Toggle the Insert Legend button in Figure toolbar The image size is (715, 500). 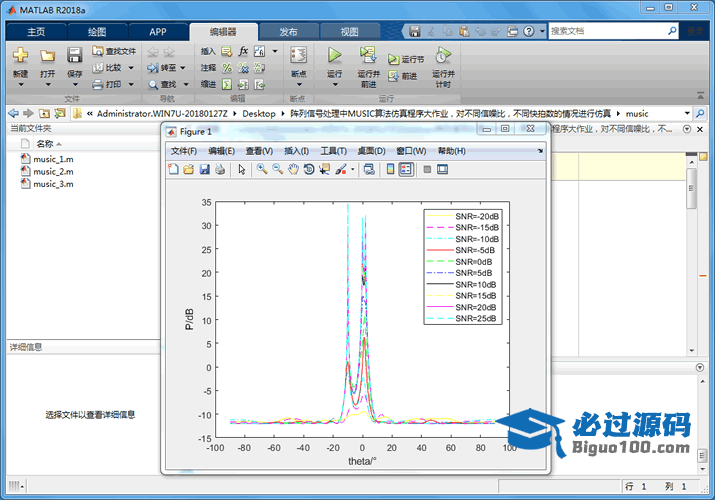(x=406, y=170)
